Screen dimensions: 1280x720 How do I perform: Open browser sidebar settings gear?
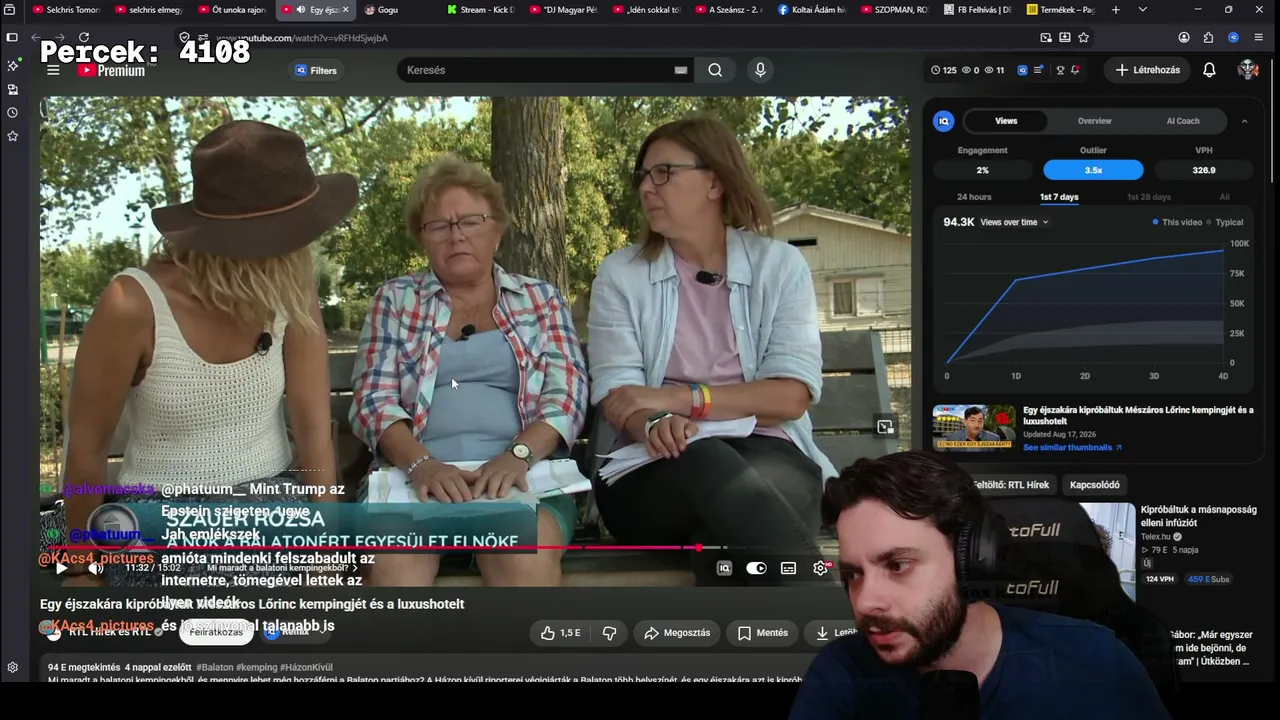(12, 667)
